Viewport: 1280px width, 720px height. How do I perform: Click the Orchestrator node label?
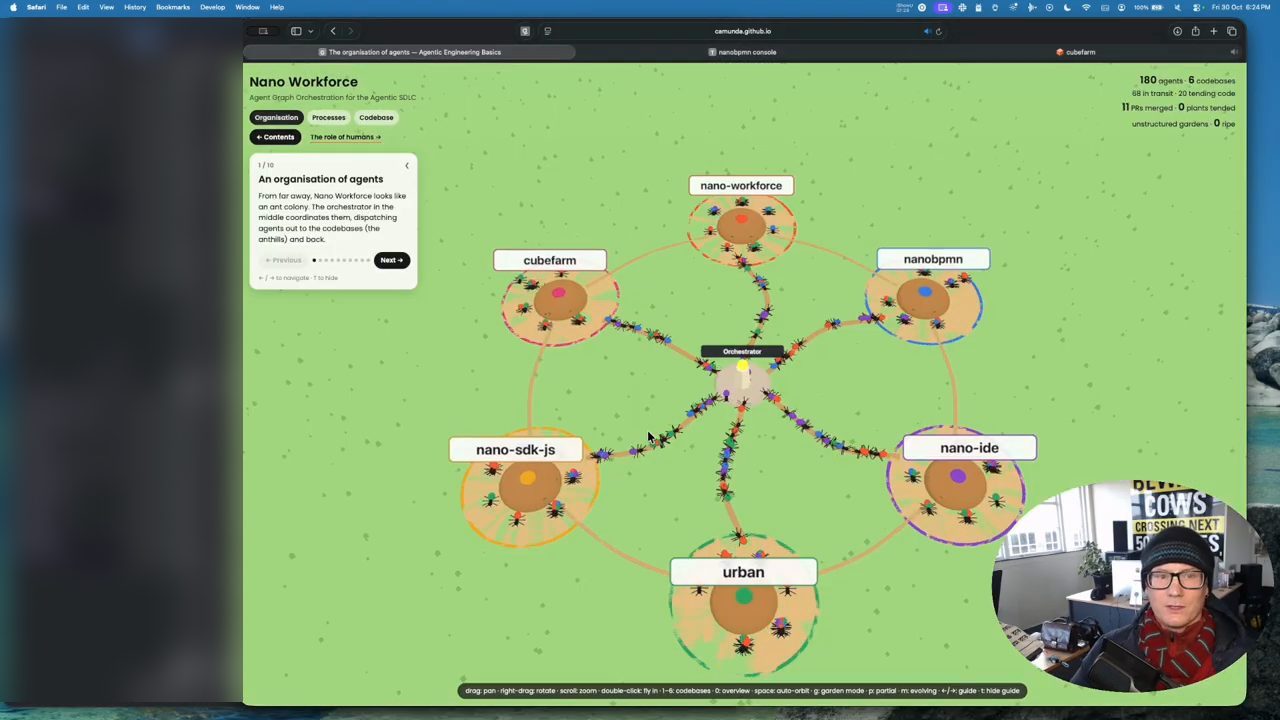742,352
